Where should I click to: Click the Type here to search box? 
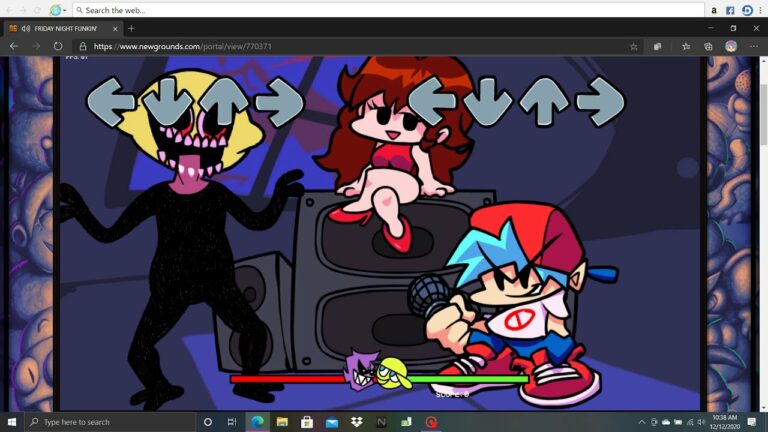pyautogui.click(x=110, y=422)
